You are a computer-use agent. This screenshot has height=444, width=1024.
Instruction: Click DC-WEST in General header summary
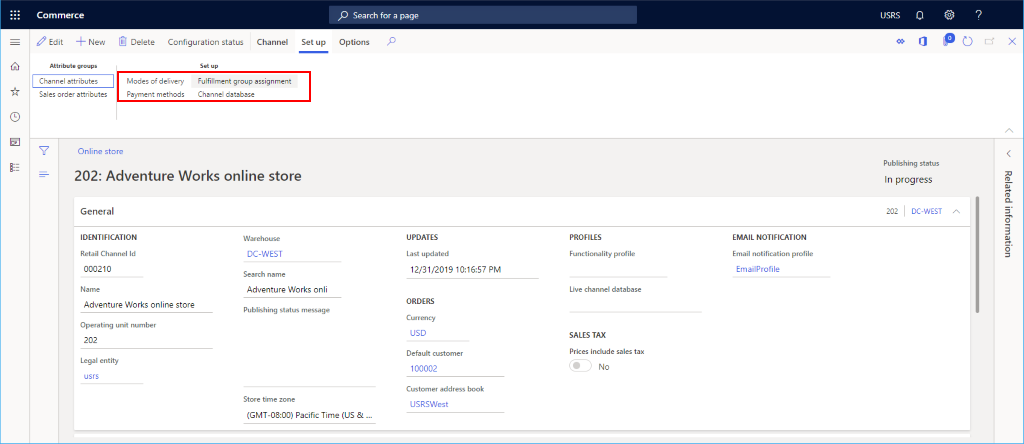tap(927, 212)
